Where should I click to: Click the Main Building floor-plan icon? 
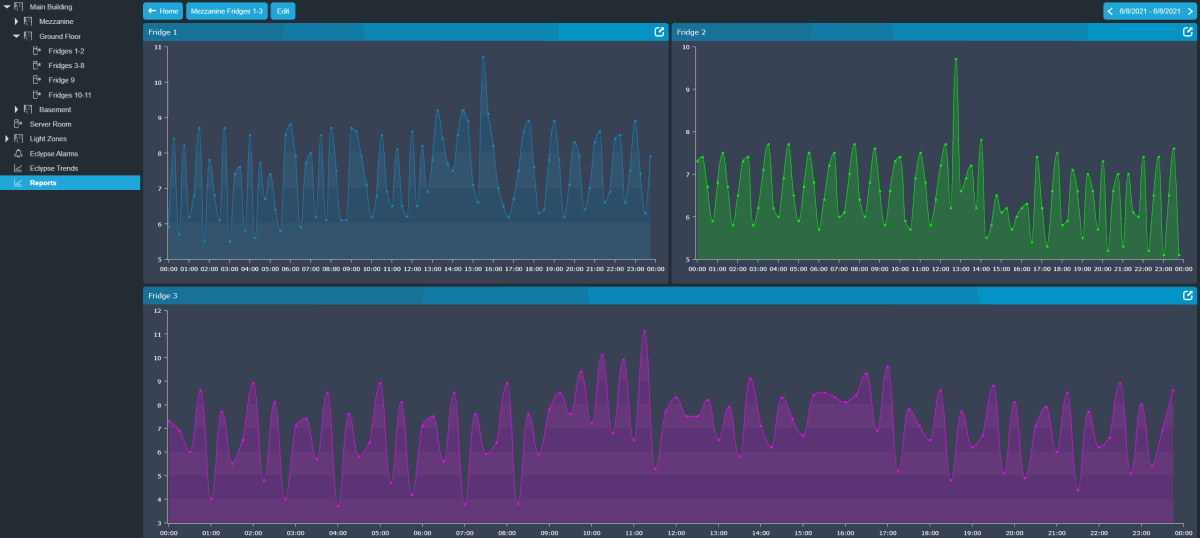pyautogui.click(x=18, y=7)
